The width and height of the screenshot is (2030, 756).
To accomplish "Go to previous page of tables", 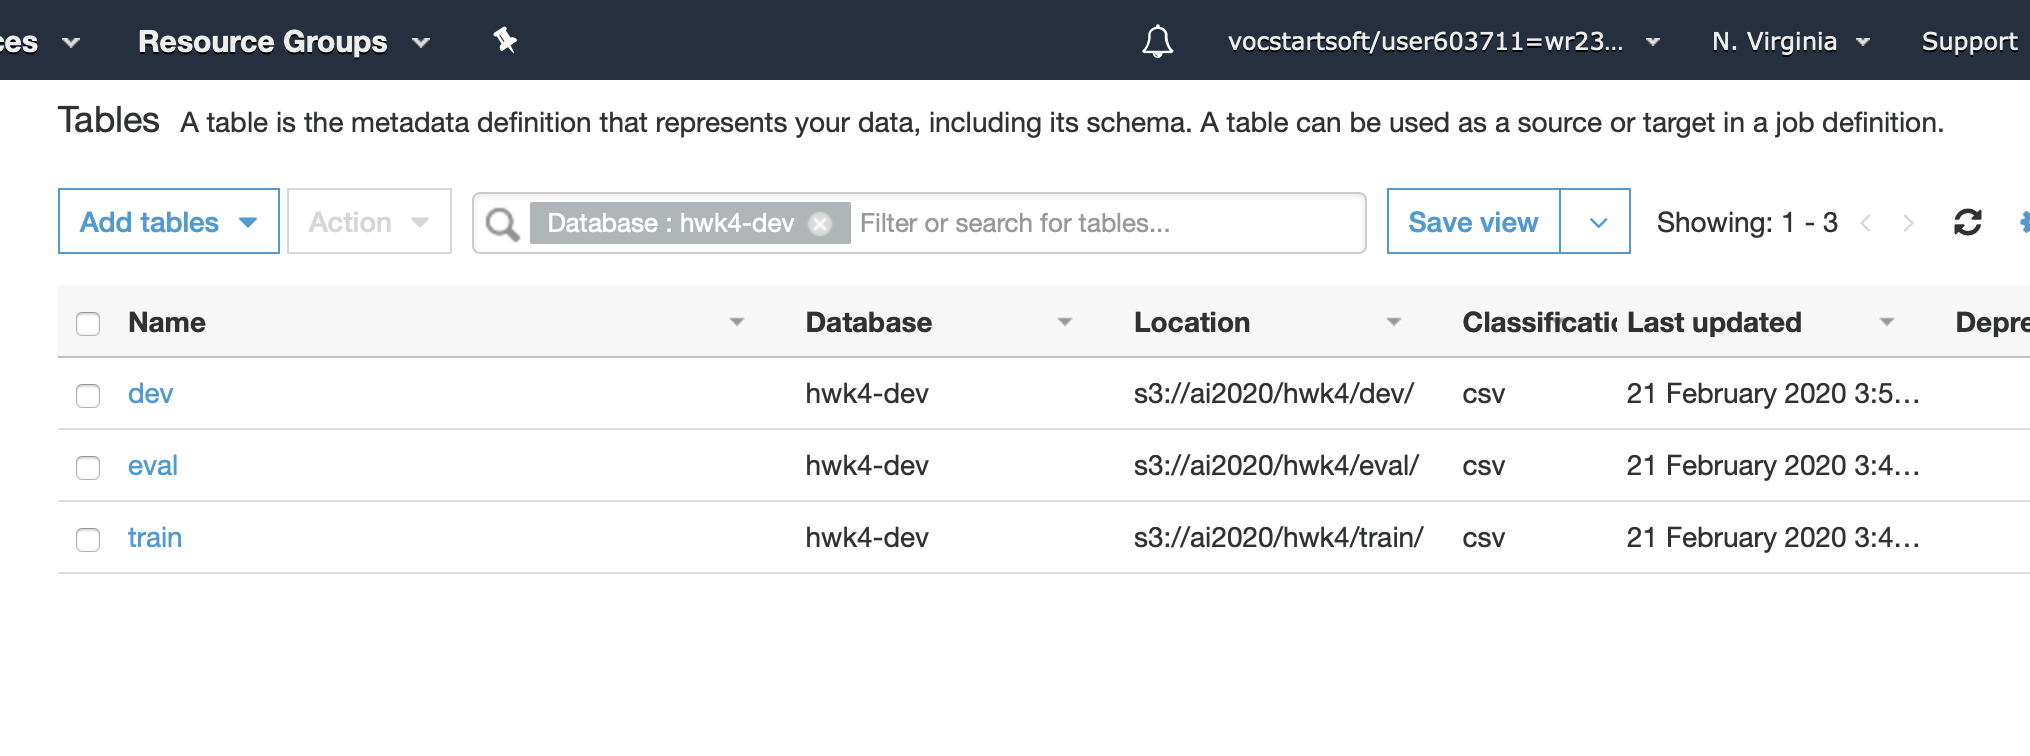I will tap(1865, 223).
